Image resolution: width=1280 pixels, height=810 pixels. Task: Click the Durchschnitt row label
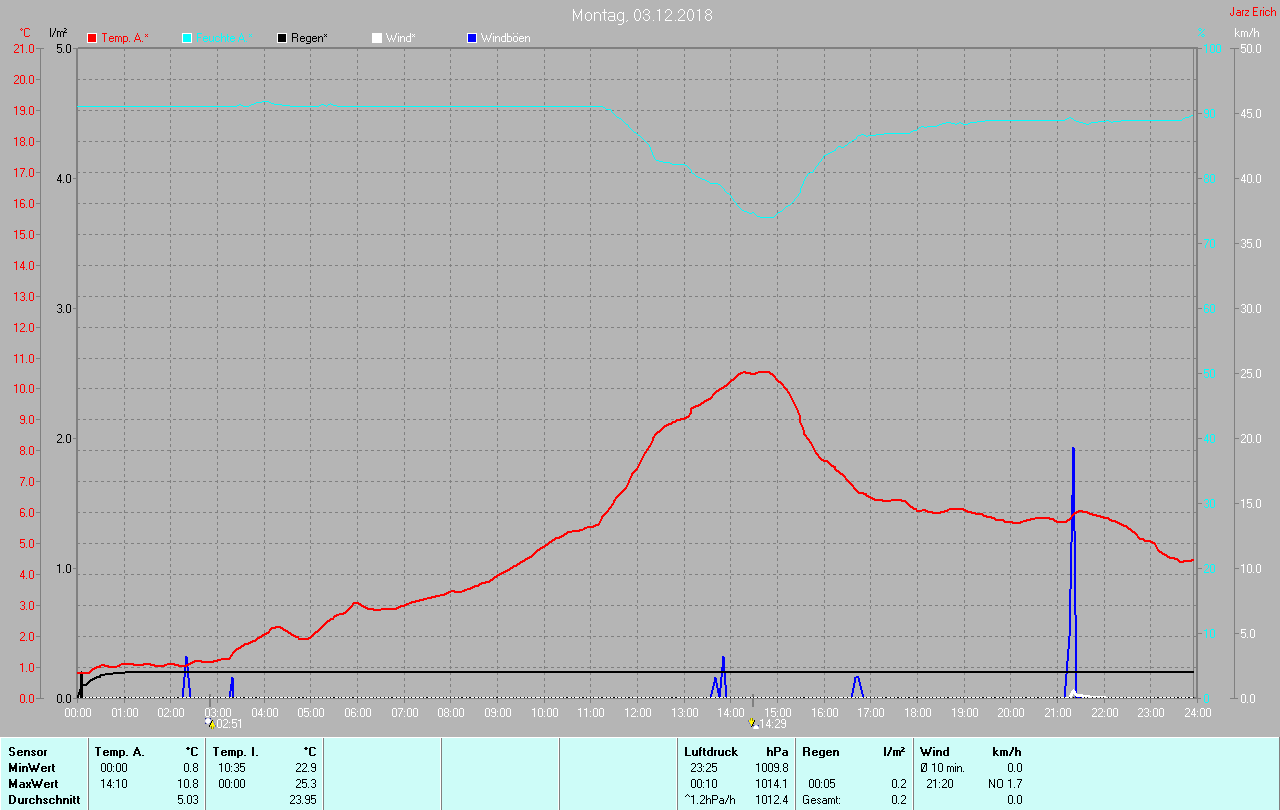coord(43,799)
